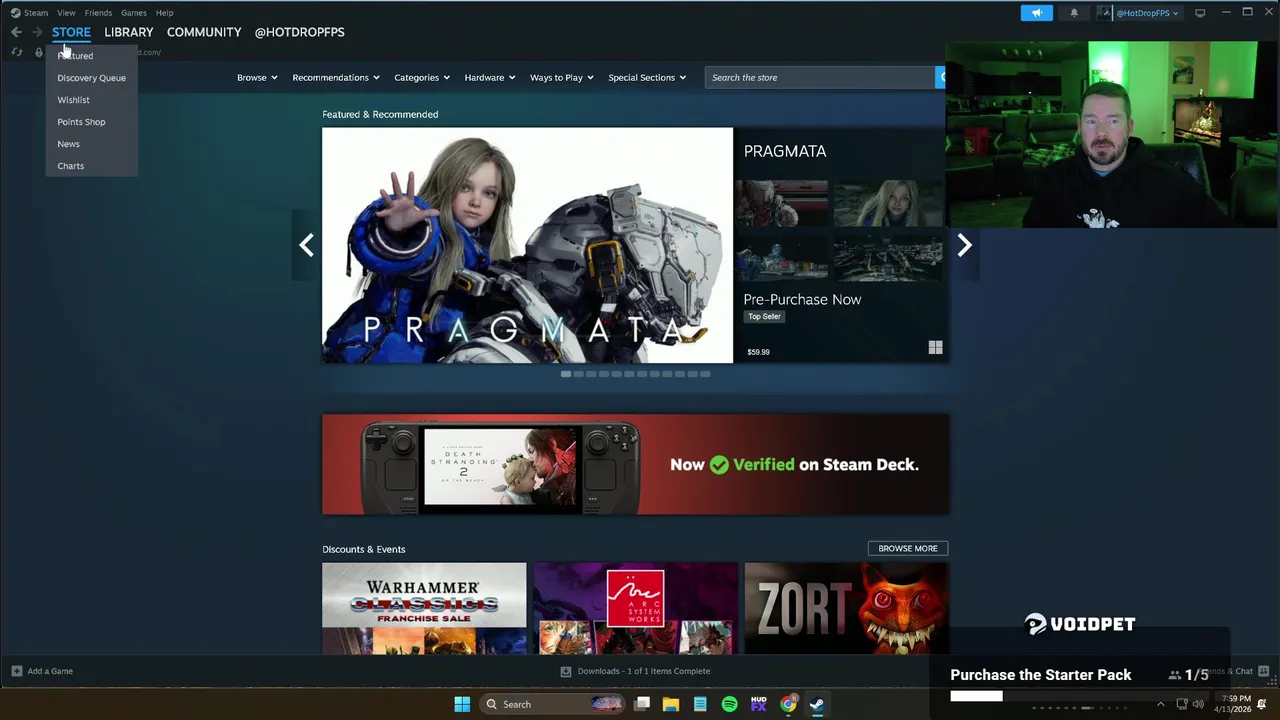This screenshot has height=720, width=1280.
Task: Open the Help menu
Action: point(165,13)
